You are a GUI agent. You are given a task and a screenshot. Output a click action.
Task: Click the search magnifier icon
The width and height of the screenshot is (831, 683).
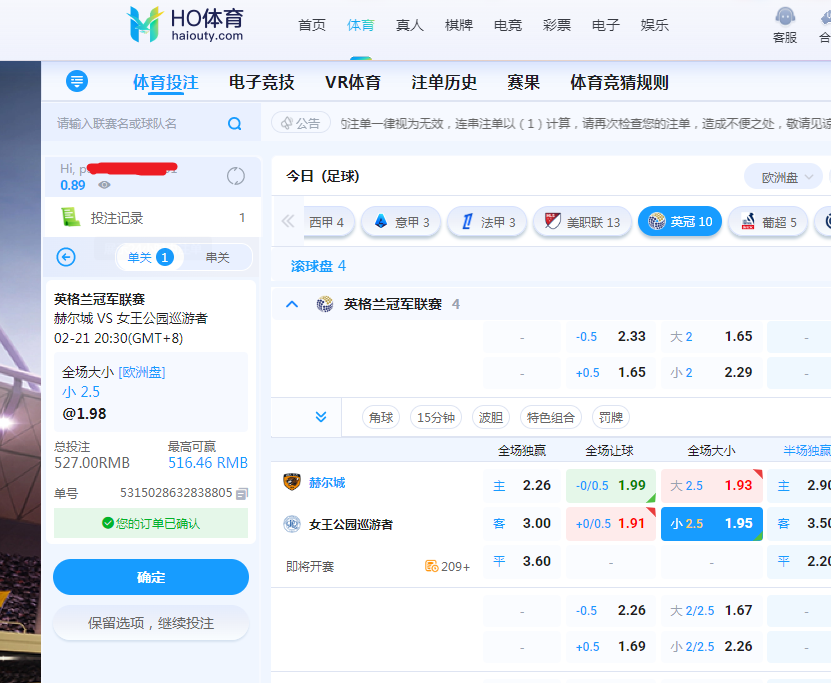(x=234, y=124)
